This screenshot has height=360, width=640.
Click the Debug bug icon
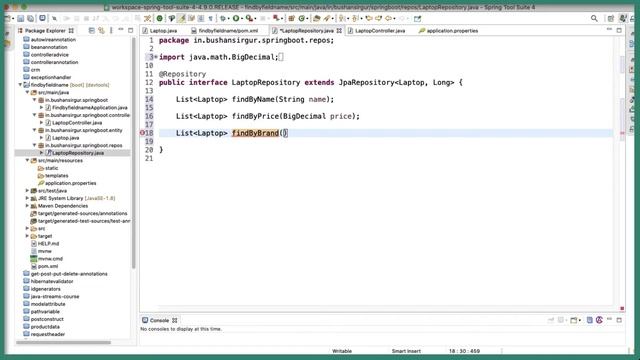point(223,18)
